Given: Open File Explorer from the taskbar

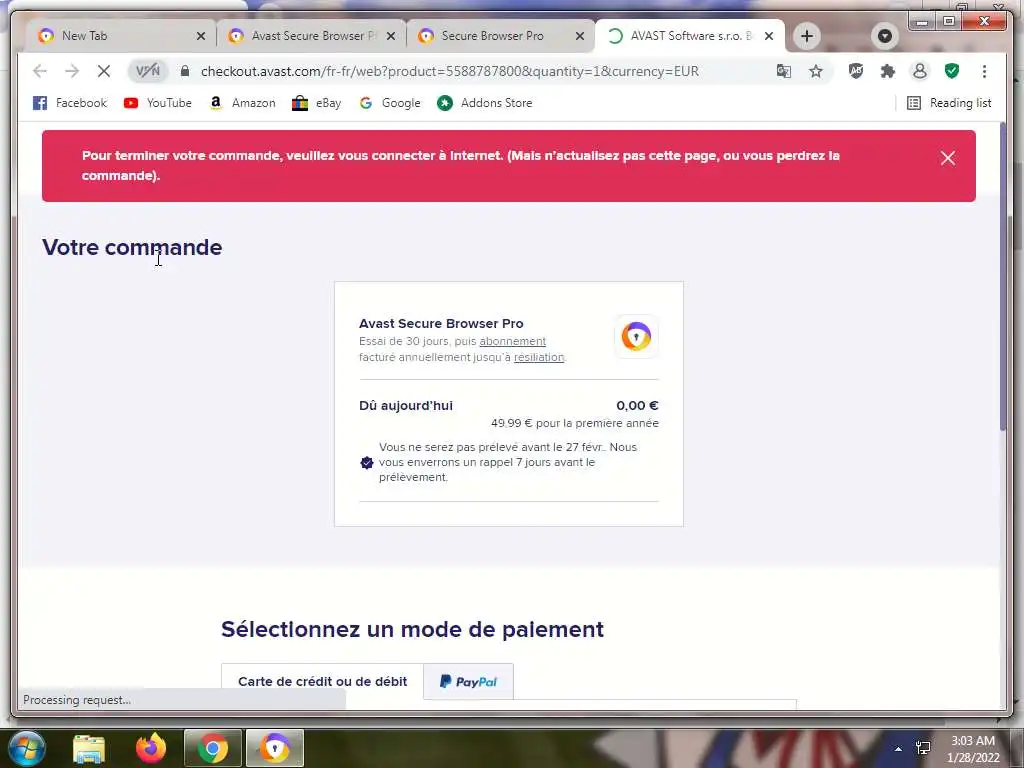Looking at the screenshot, I should 89,748.
